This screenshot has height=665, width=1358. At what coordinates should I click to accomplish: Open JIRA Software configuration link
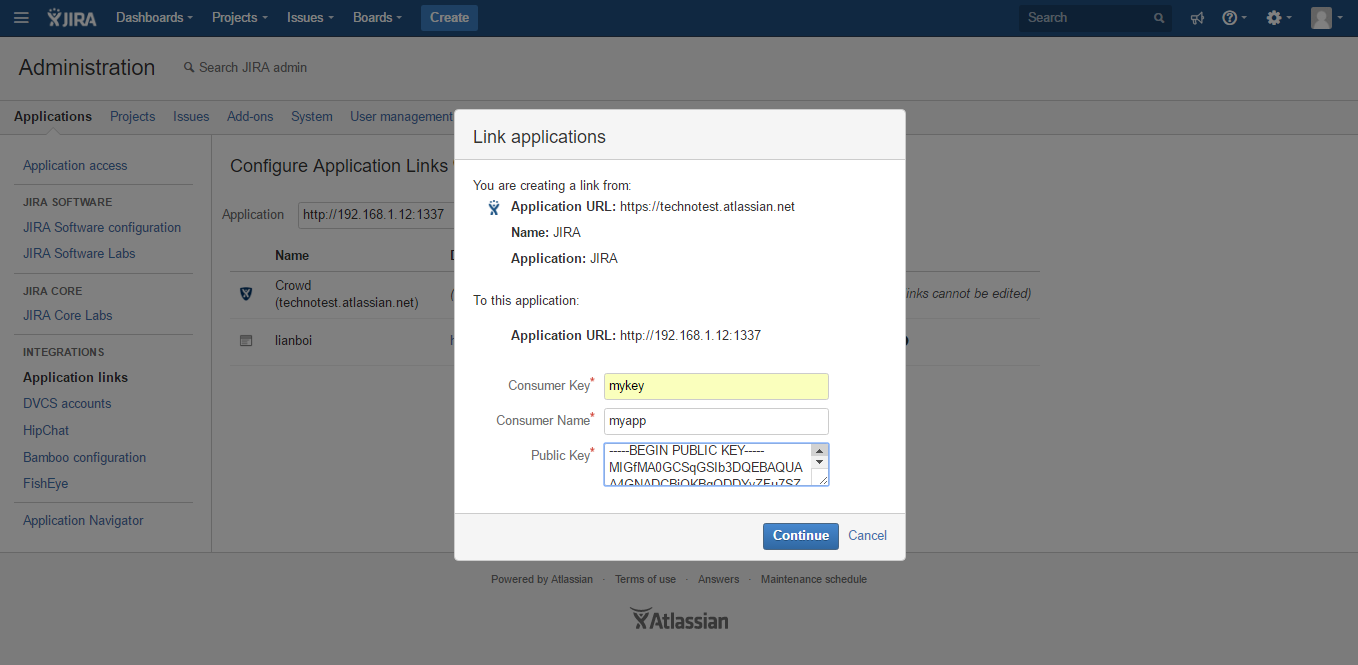pyautogui.click(x=102, y=228)
